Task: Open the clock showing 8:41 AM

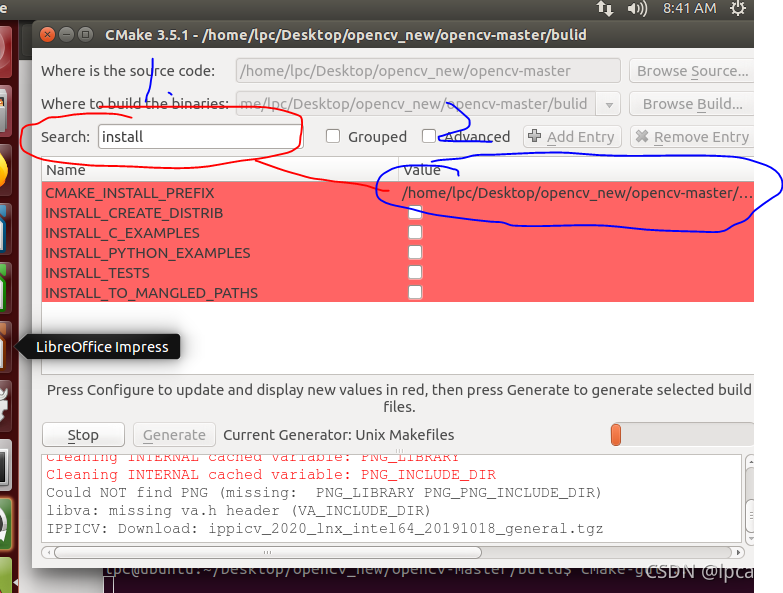Action: (x=690, y=8)
